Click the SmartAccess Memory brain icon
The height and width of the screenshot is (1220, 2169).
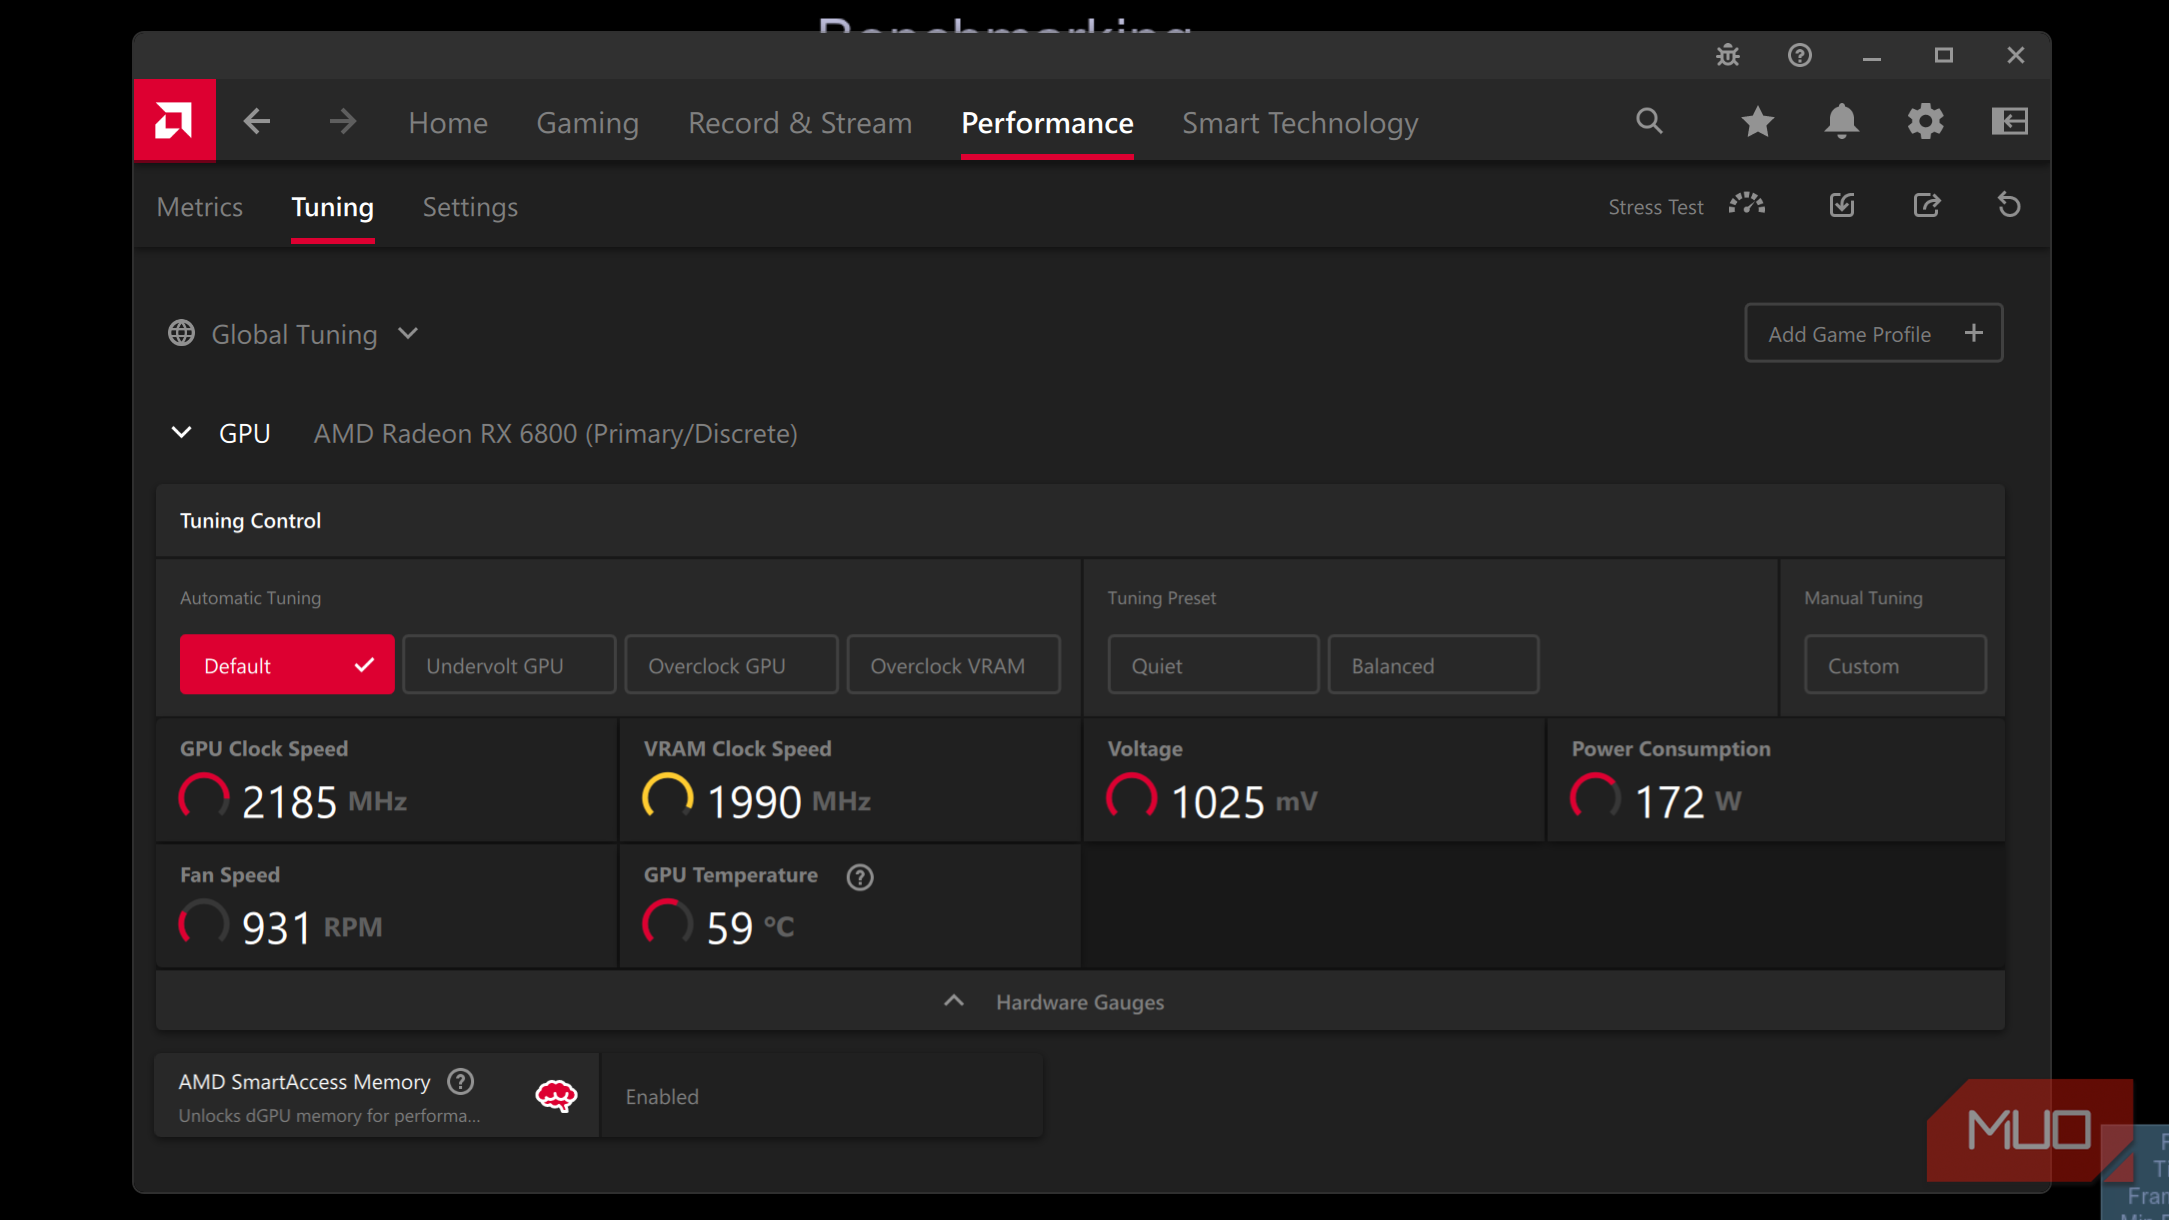pyautogui.click(x=556, y=1096)
